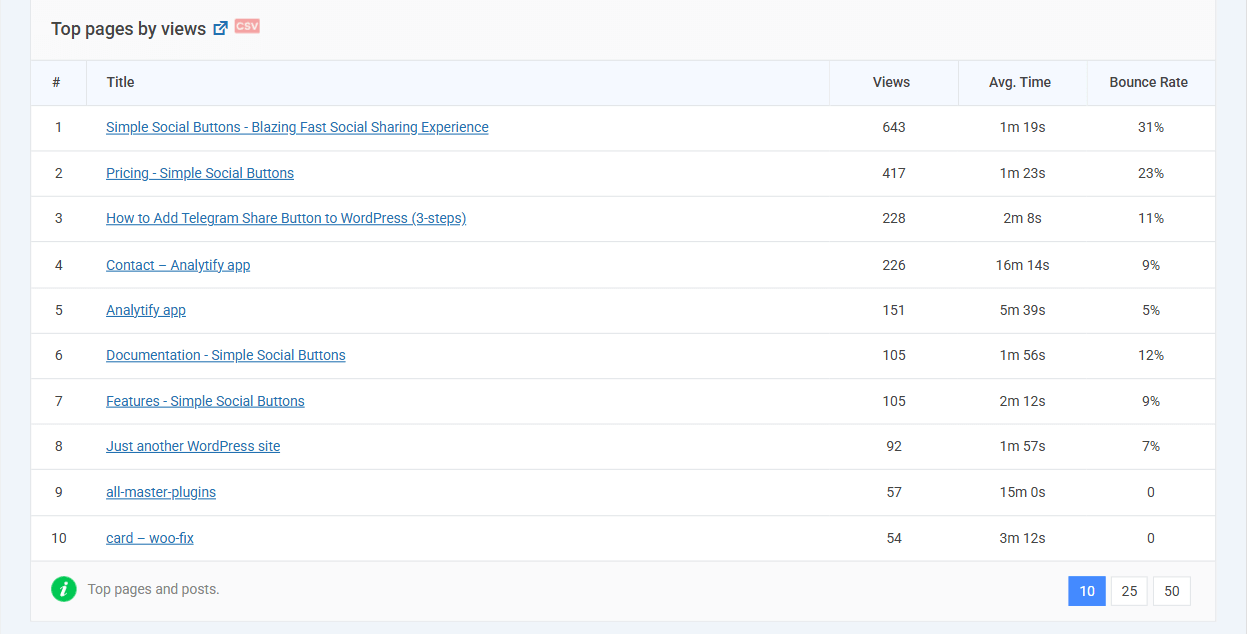Open all-master-plugins link
The height and width of the screenshot is (634, 1247).
tap(161, 492)
